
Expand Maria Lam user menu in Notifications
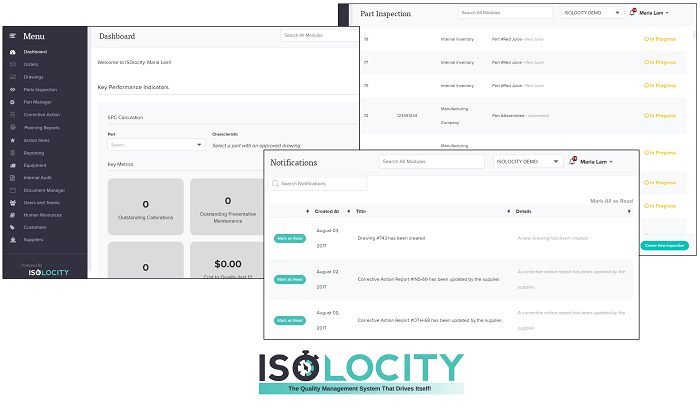click(597, 162)
